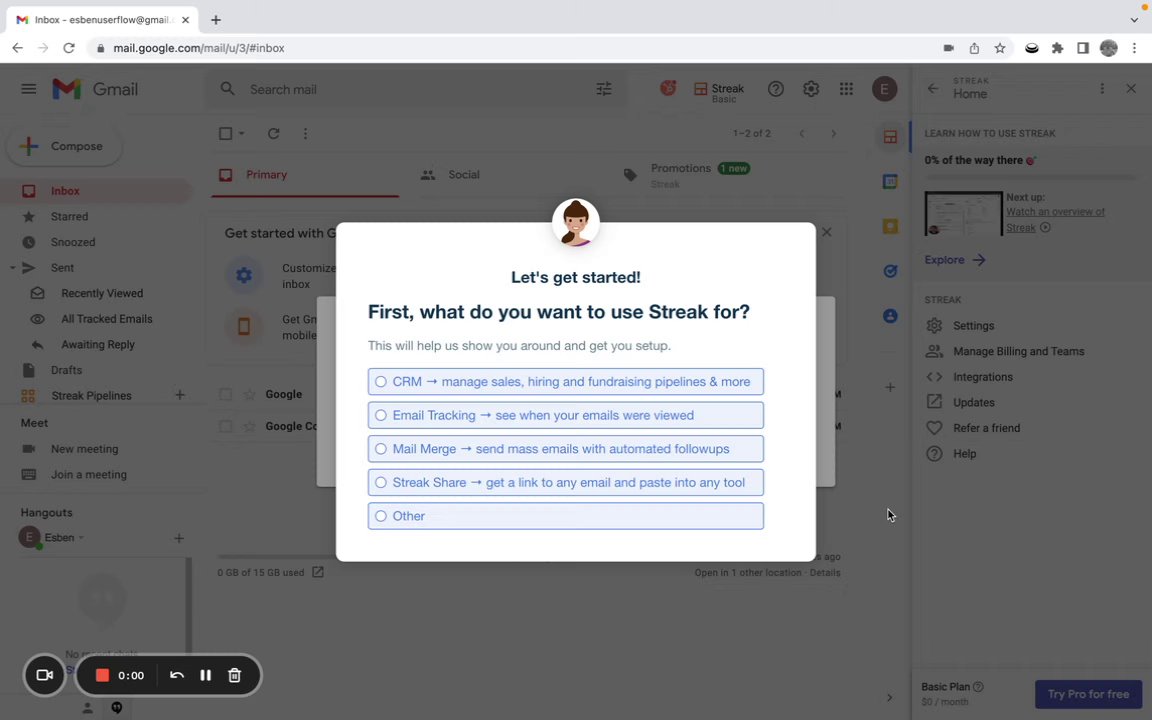Close the Get started with Gmail card

pos(827,232)
